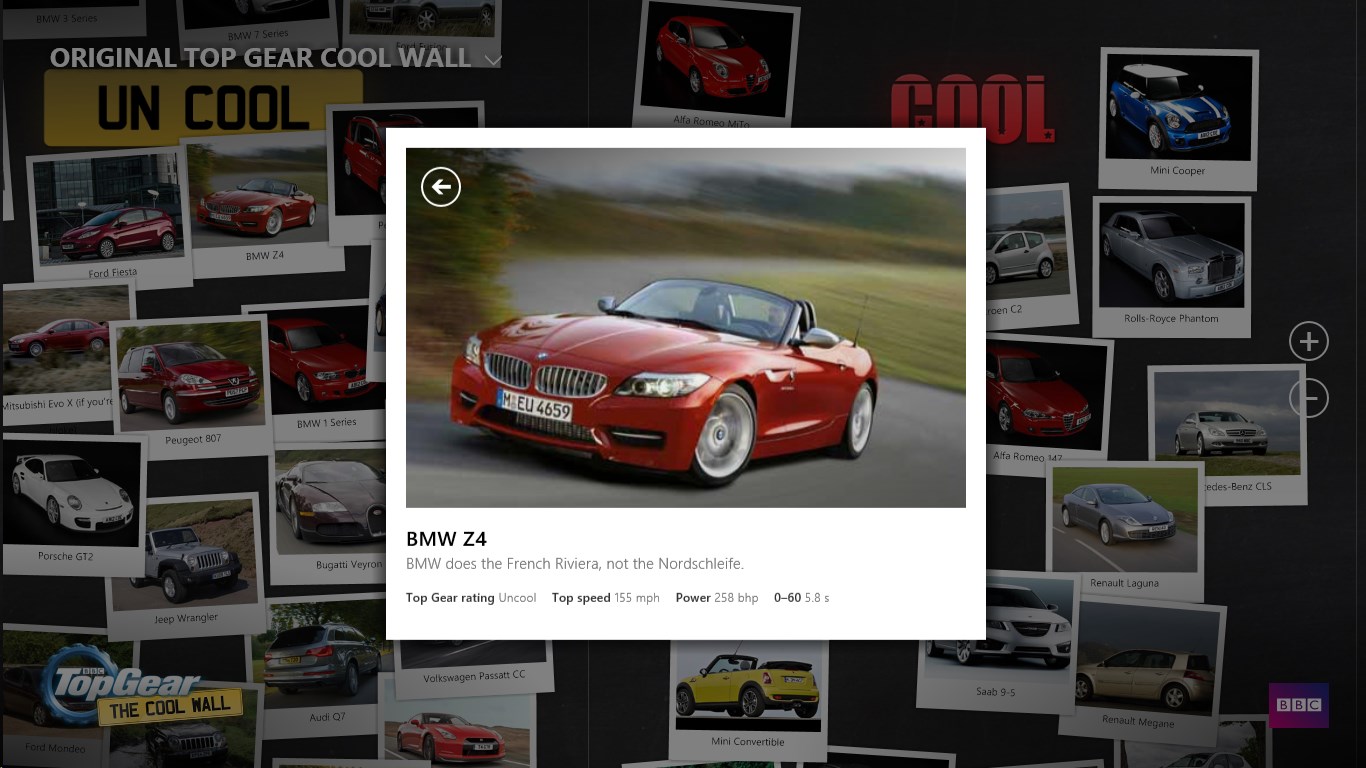The height and width of the screenshot is (768, 1366).
Task: Click the large BMW Z4 photo in popup
Action: point(686,328)
